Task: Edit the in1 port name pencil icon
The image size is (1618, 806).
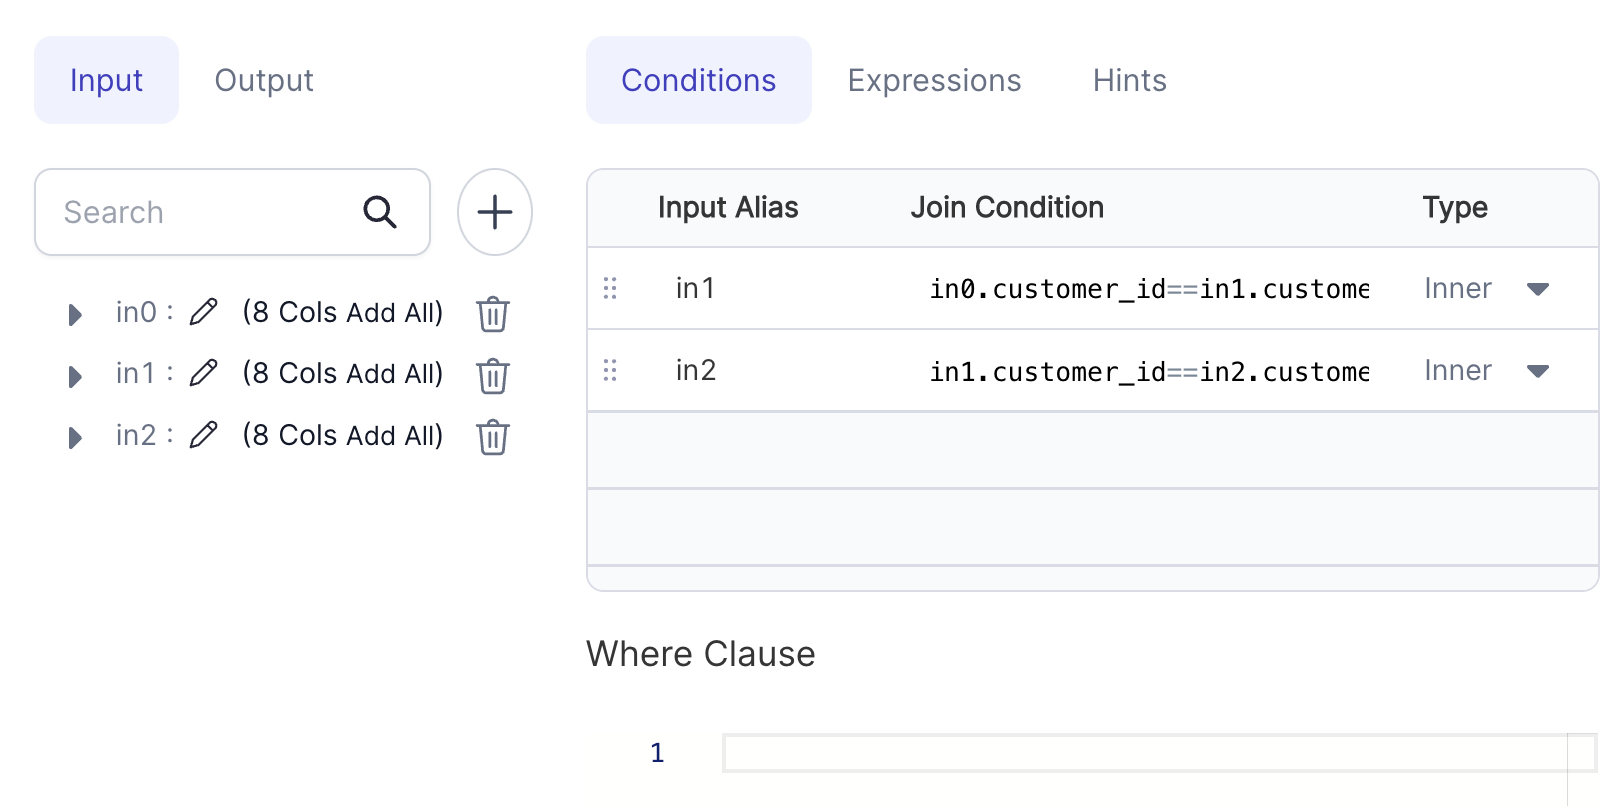Action: point(204,373)
